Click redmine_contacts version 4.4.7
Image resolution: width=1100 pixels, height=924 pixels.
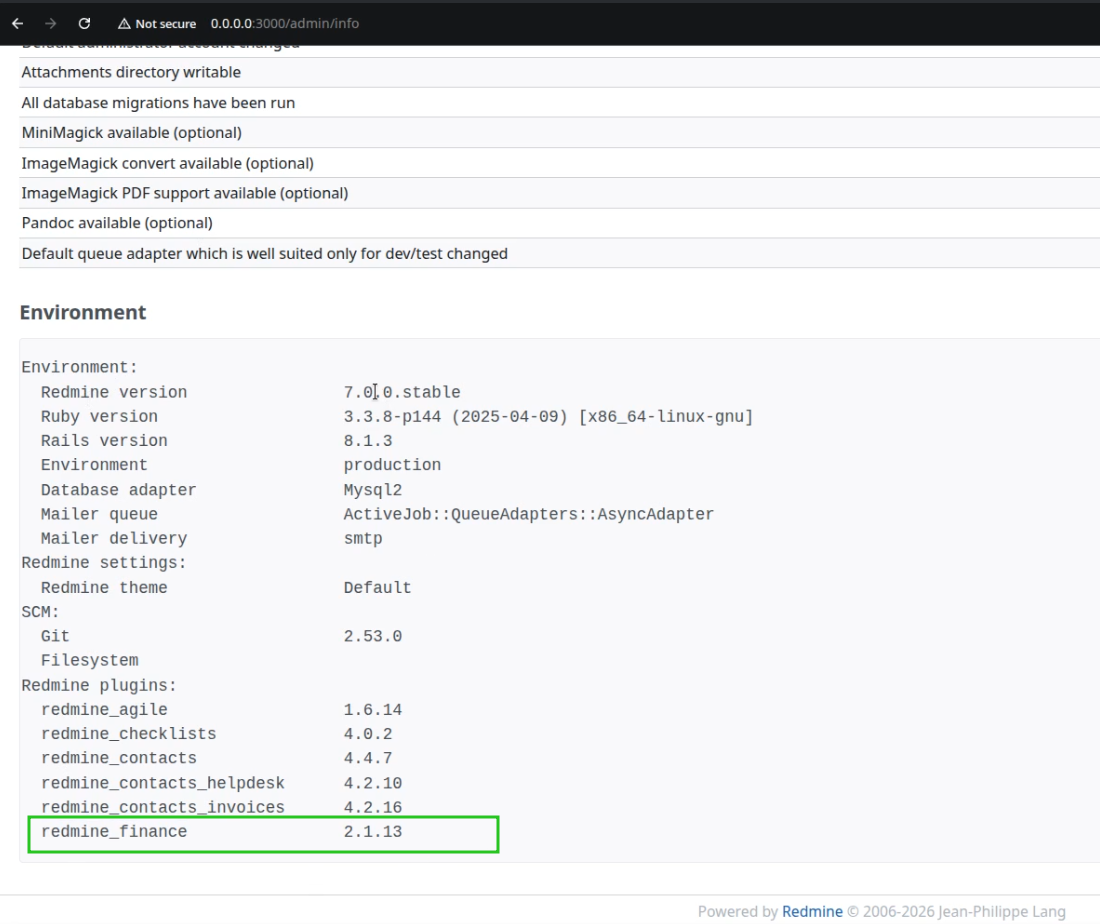(368, 758)
